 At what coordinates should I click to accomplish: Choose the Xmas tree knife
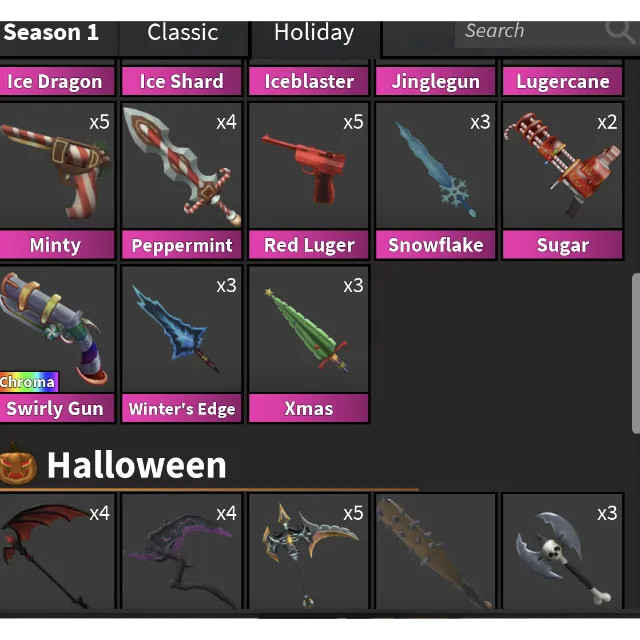(309, 344)
